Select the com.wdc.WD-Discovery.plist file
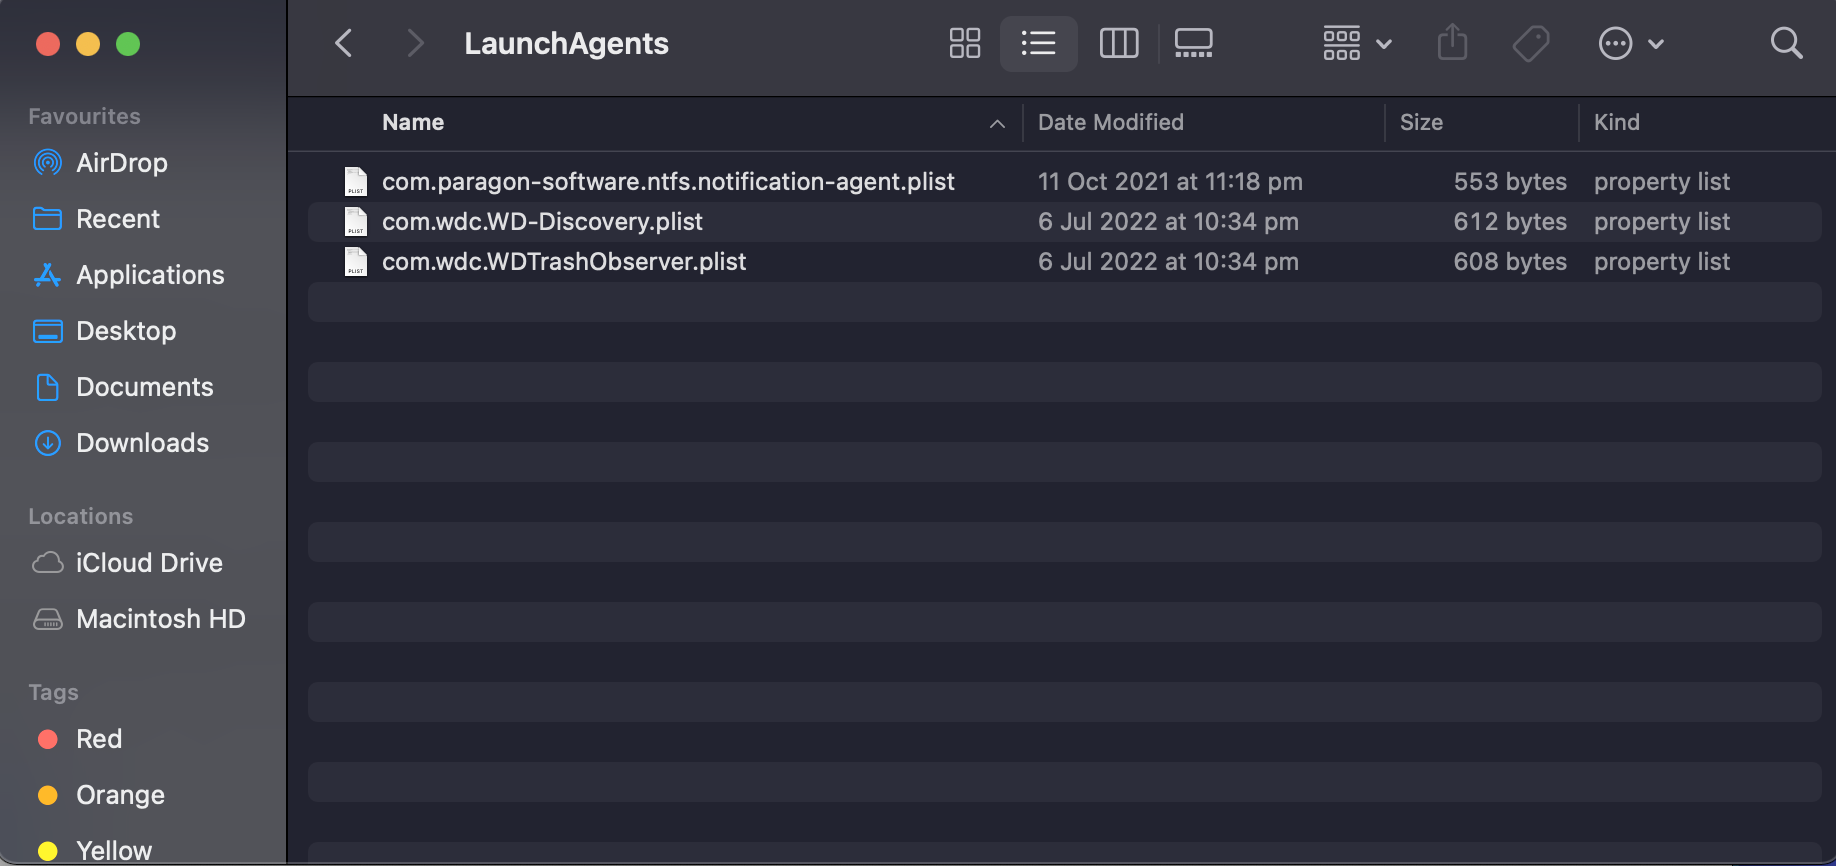The width and height of the screenshot is (1836, 866). click(542, 222)
